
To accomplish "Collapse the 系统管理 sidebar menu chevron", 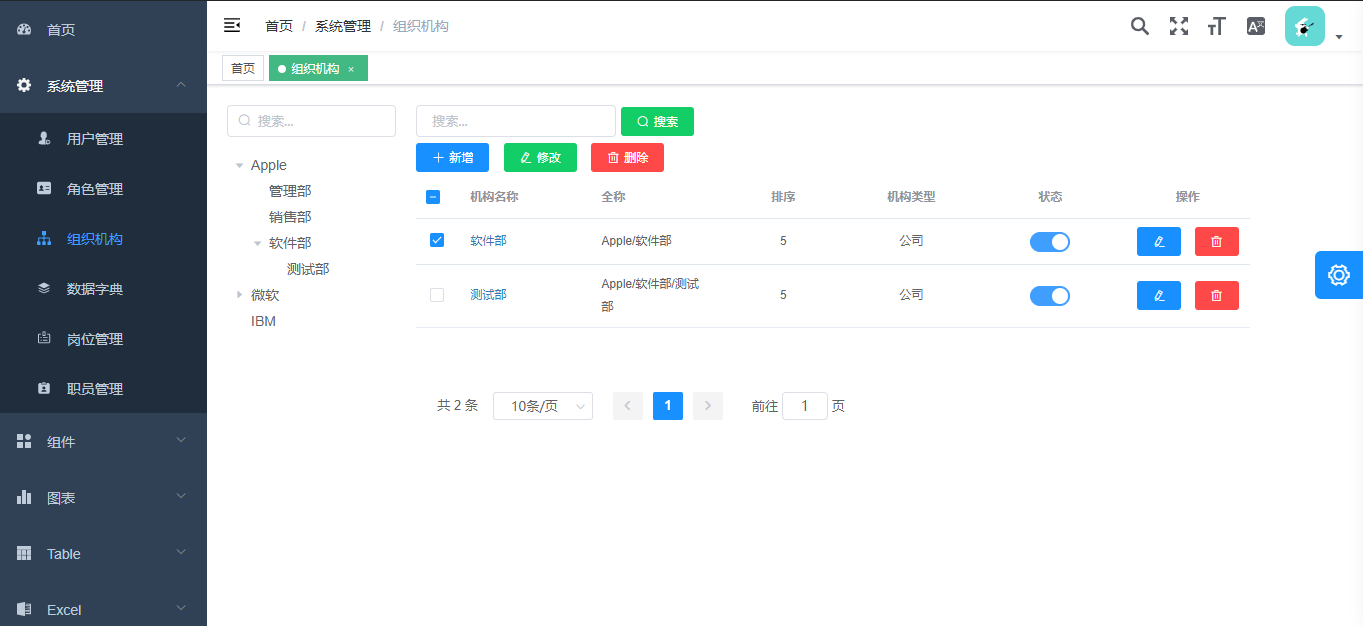I will pos(181,85).
